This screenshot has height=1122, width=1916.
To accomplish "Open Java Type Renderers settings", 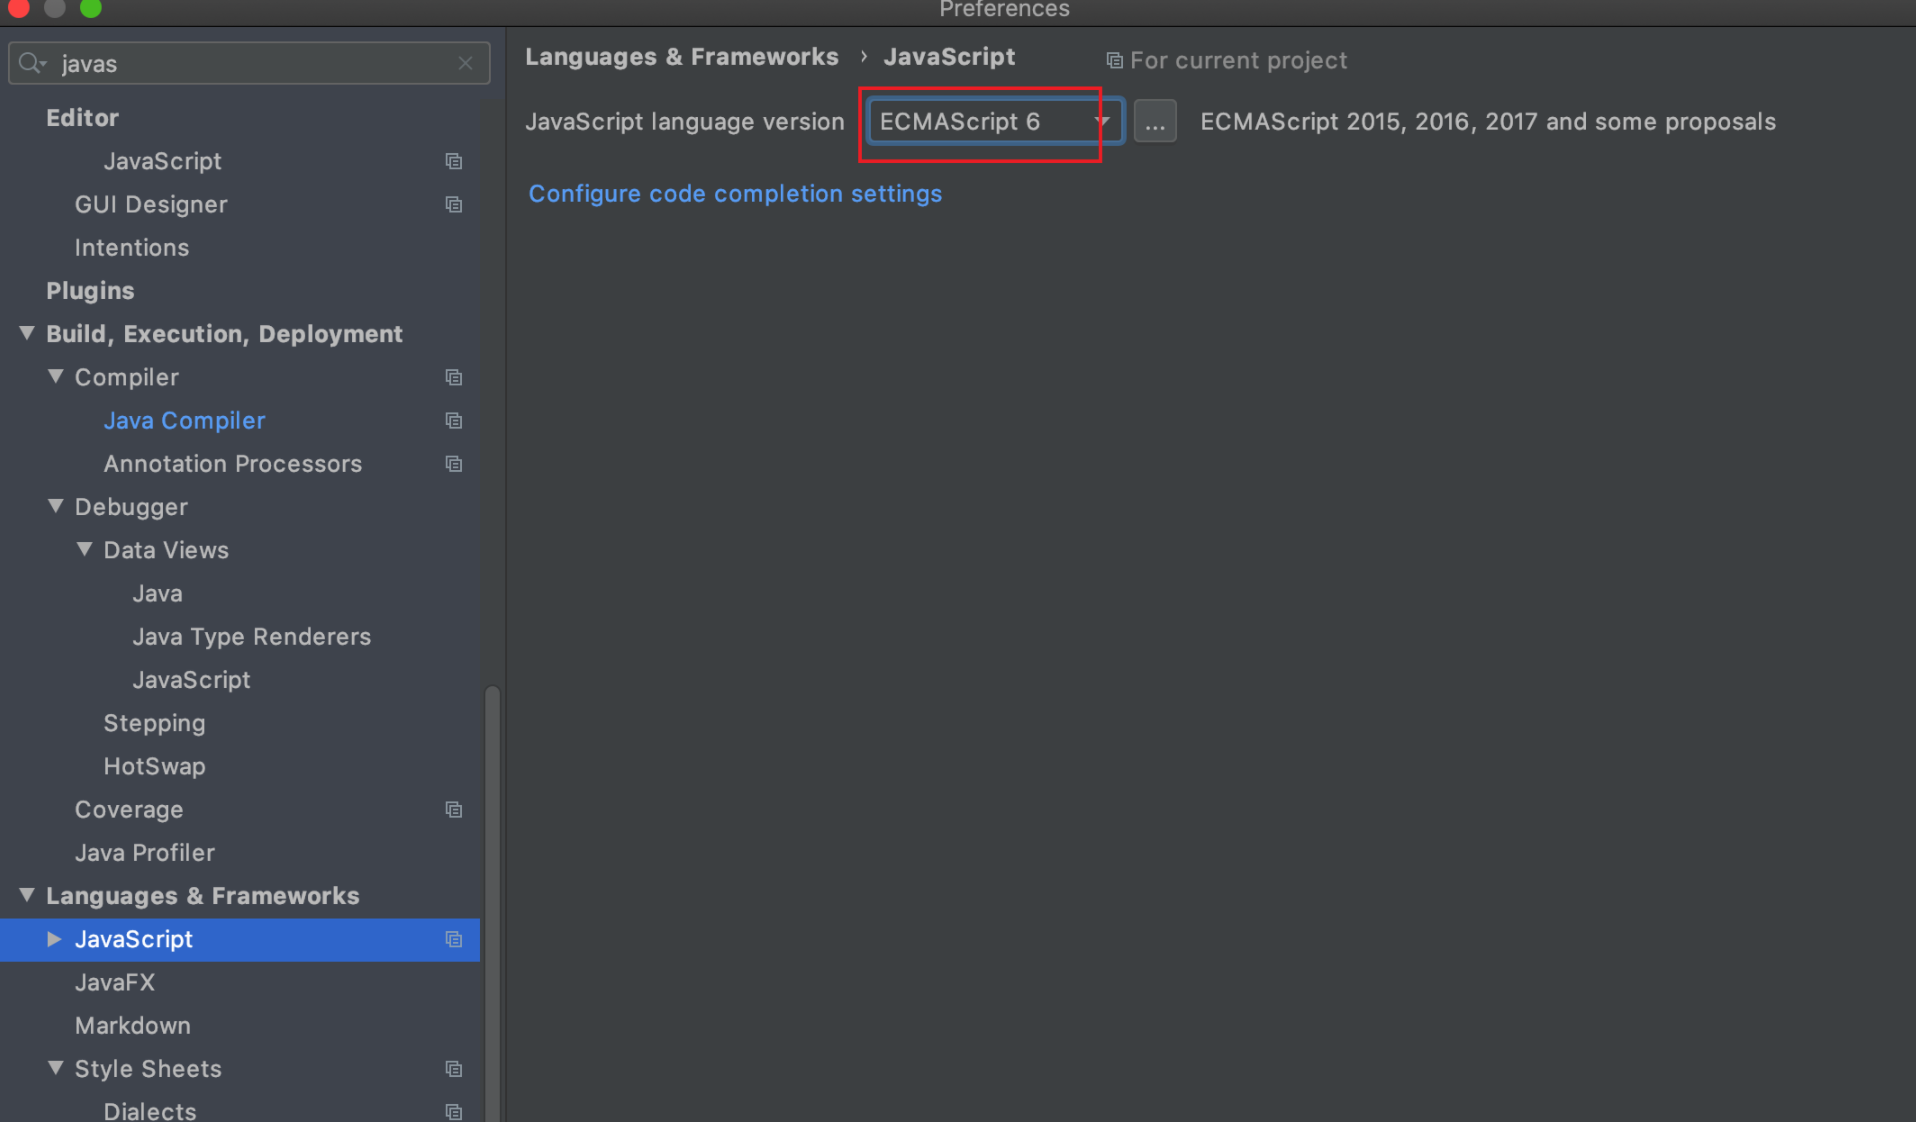I will (252, 637).
